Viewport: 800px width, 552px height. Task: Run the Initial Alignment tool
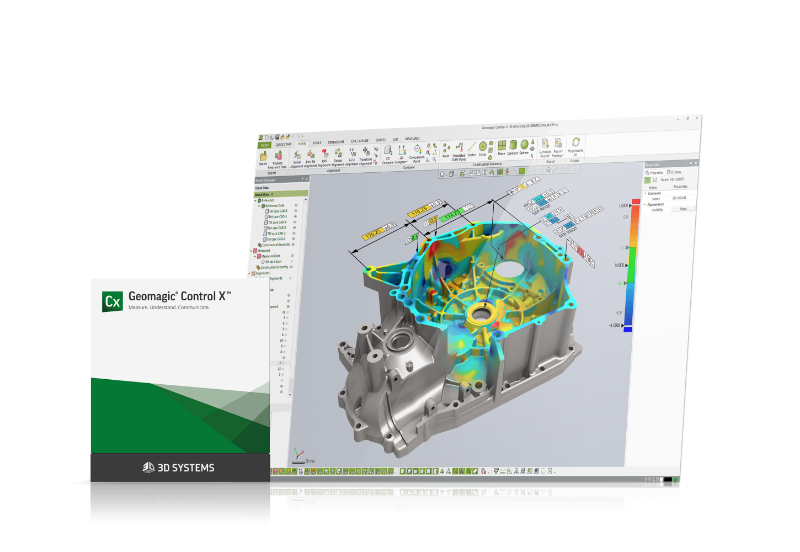[x=296, y=159]
